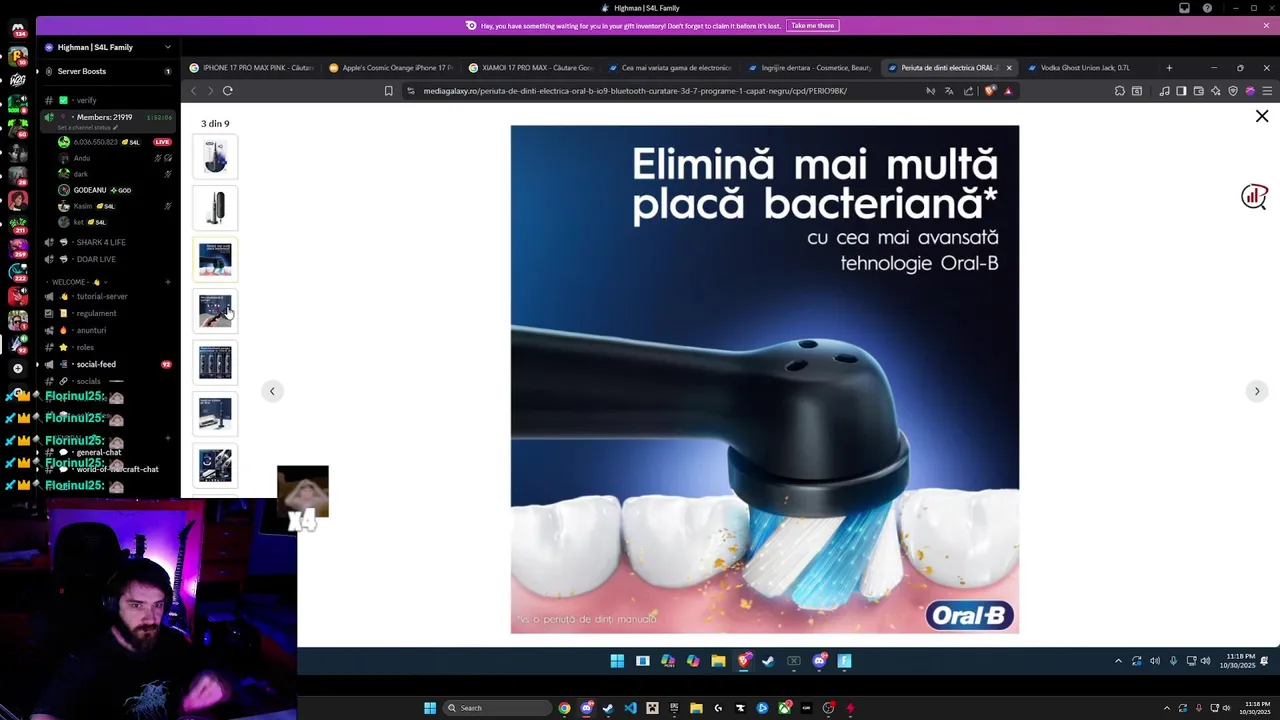
Task: Open the social-feed channel
Action: click(x=108, y=364)
